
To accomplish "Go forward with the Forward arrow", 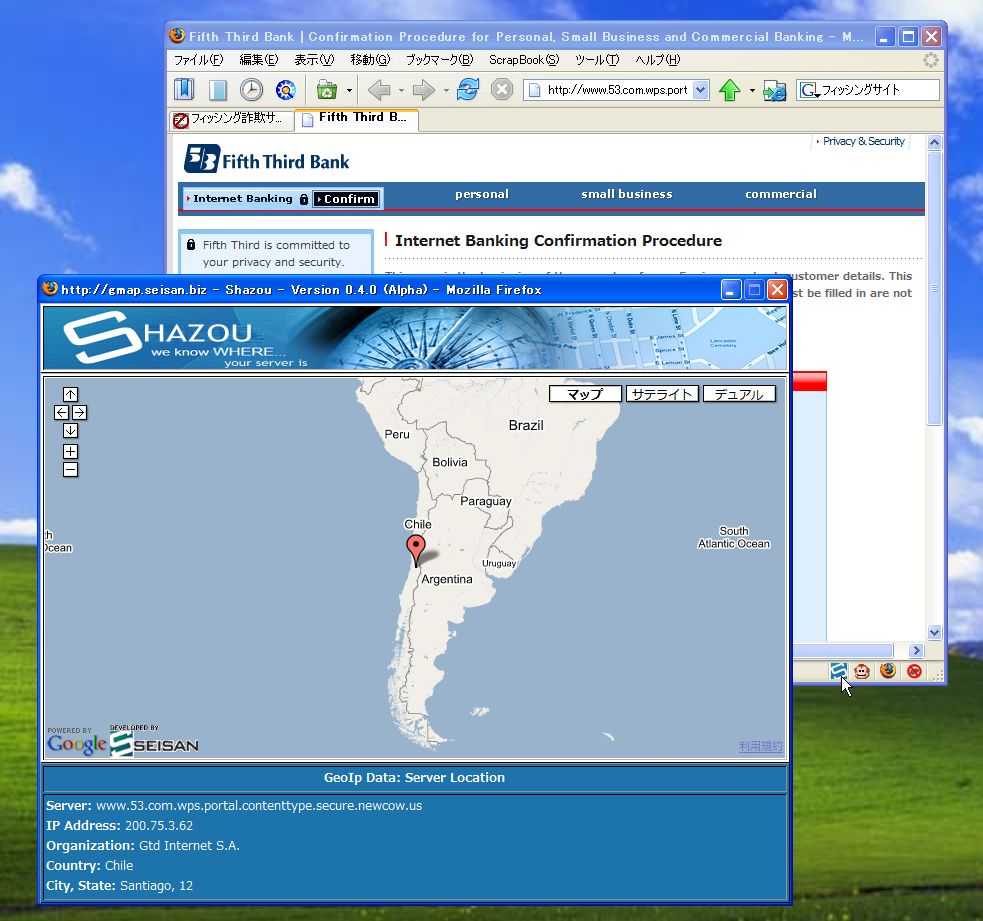I will [x=424, y=90].
